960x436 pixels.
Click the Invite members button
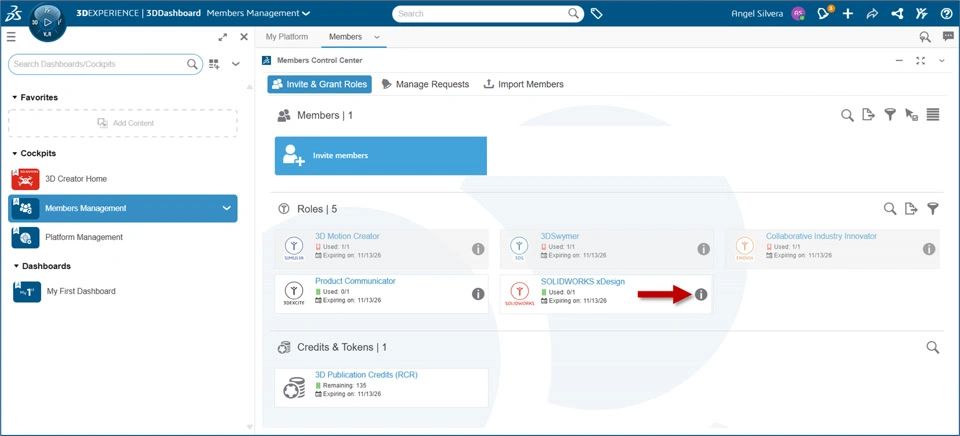coord(381,156)
